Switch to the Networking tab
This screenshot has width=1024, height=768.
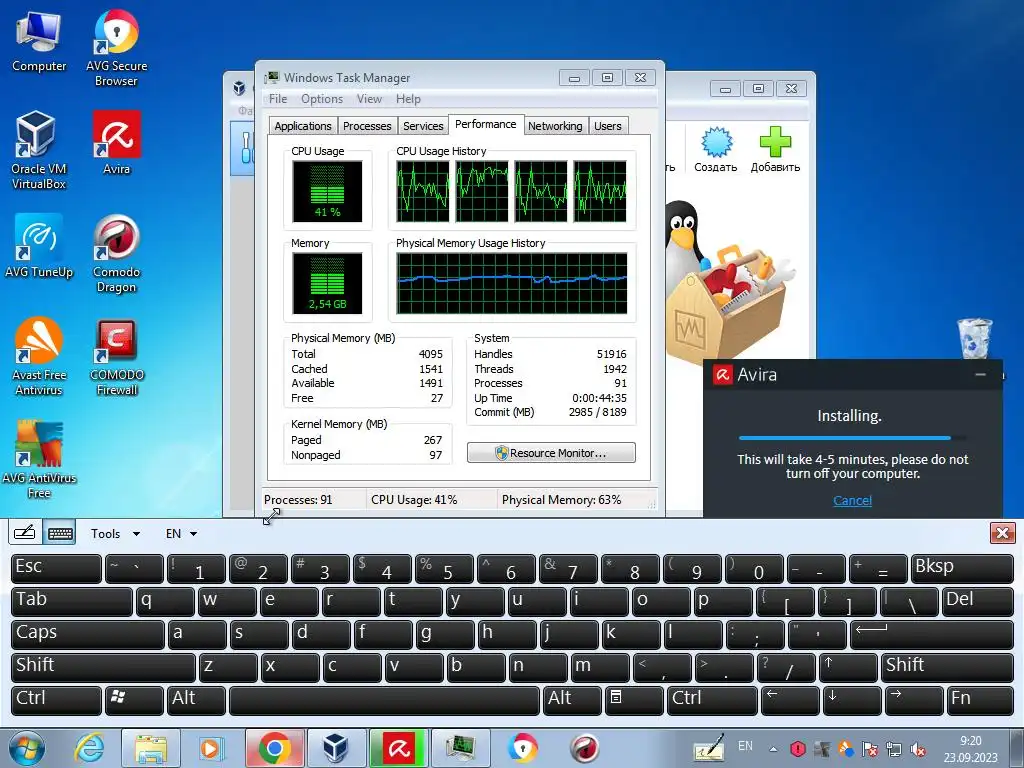point(555,126)
